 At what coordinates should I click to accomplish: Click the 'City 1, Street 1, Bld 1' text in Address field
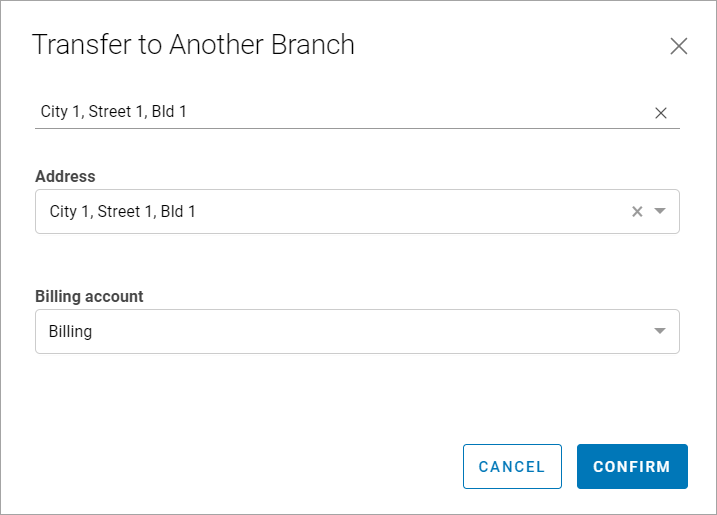123,212
